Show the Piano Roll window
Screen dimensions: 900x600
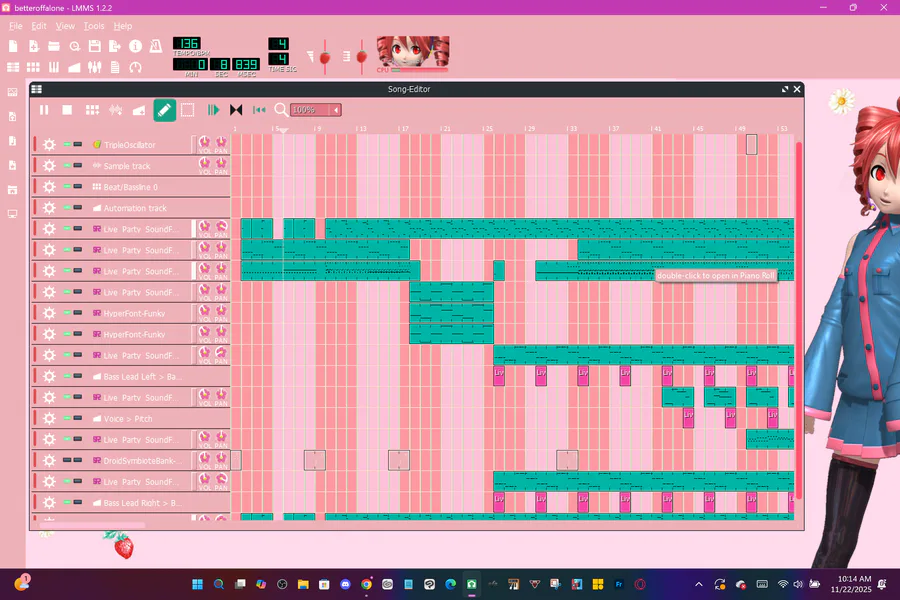pos(54,67)
